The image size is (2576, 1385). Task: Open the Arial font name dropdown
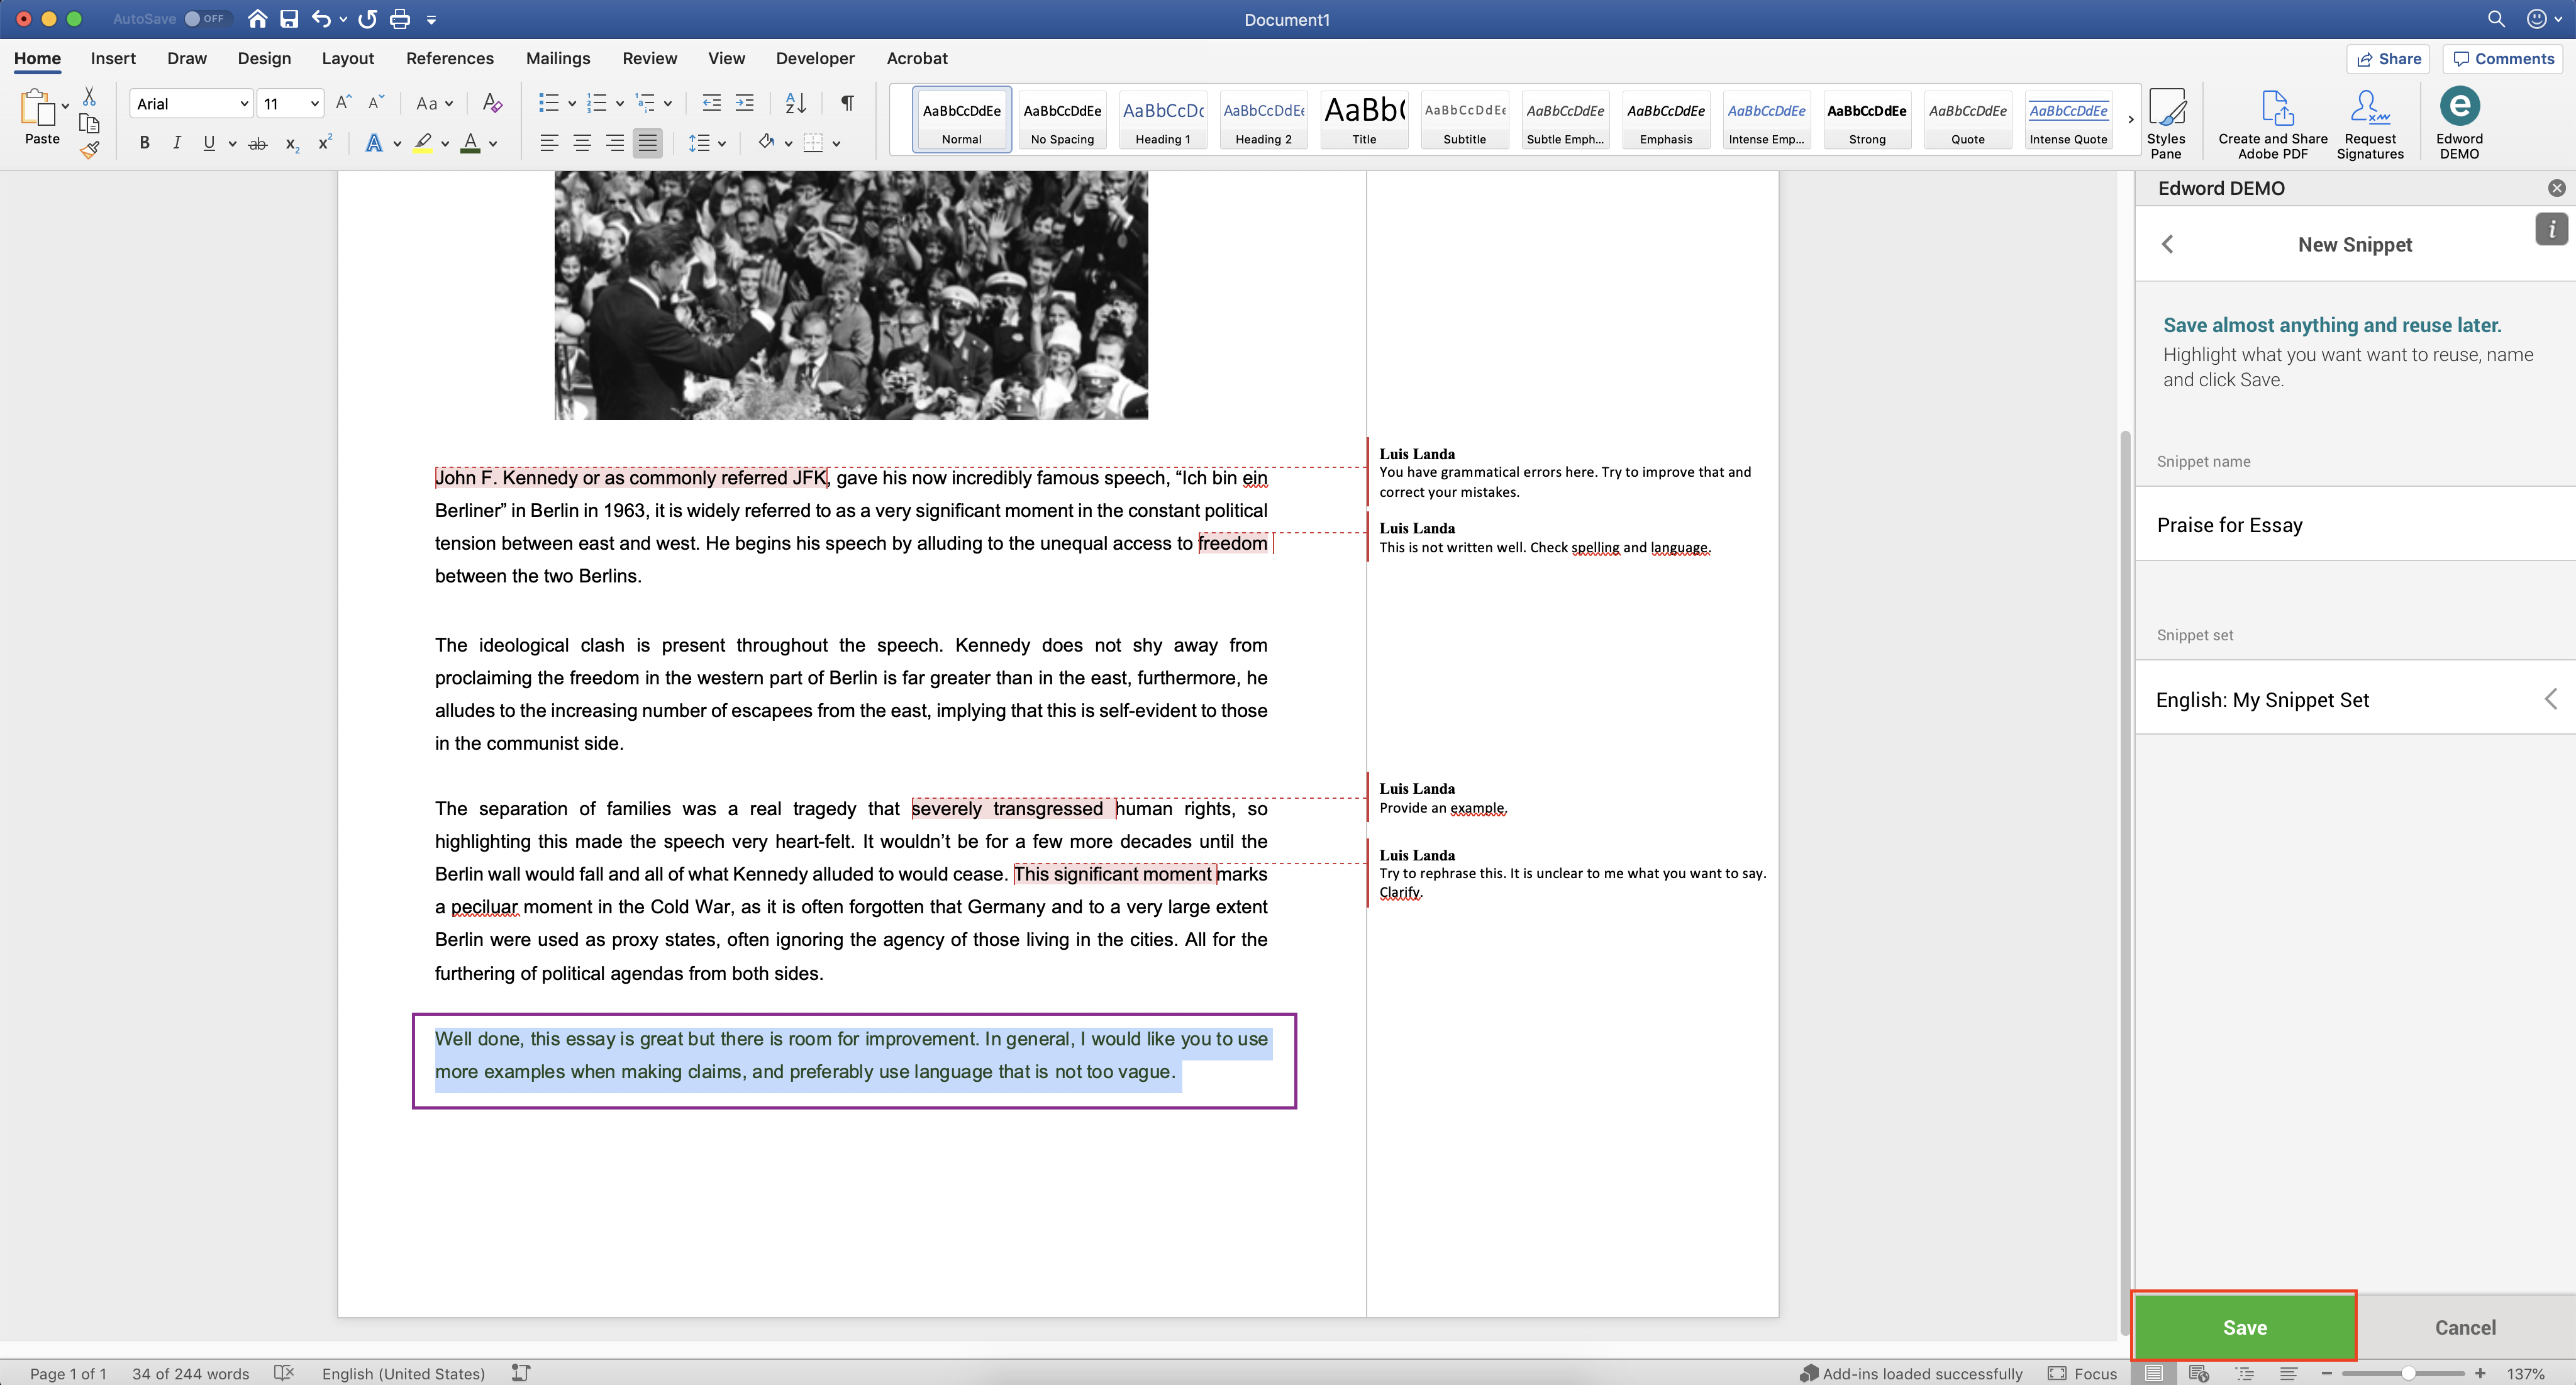(x=243, y=104)
